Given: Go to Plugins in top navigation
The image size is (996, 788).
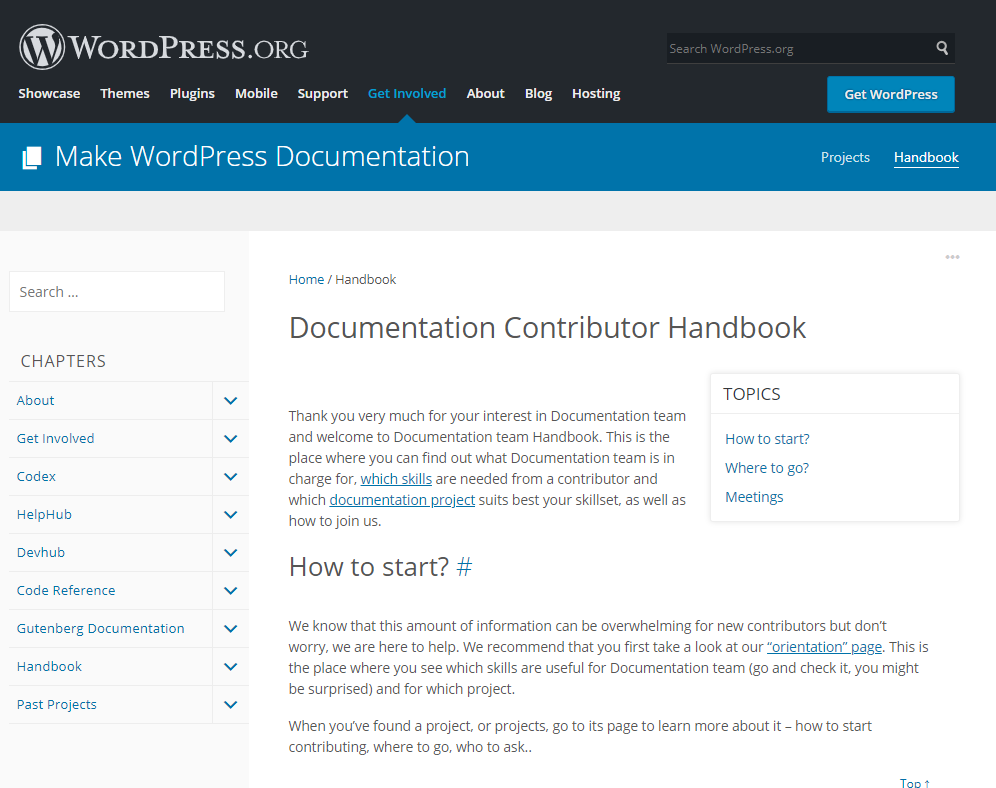Looking at the screenshot, I should pos(192,93).
